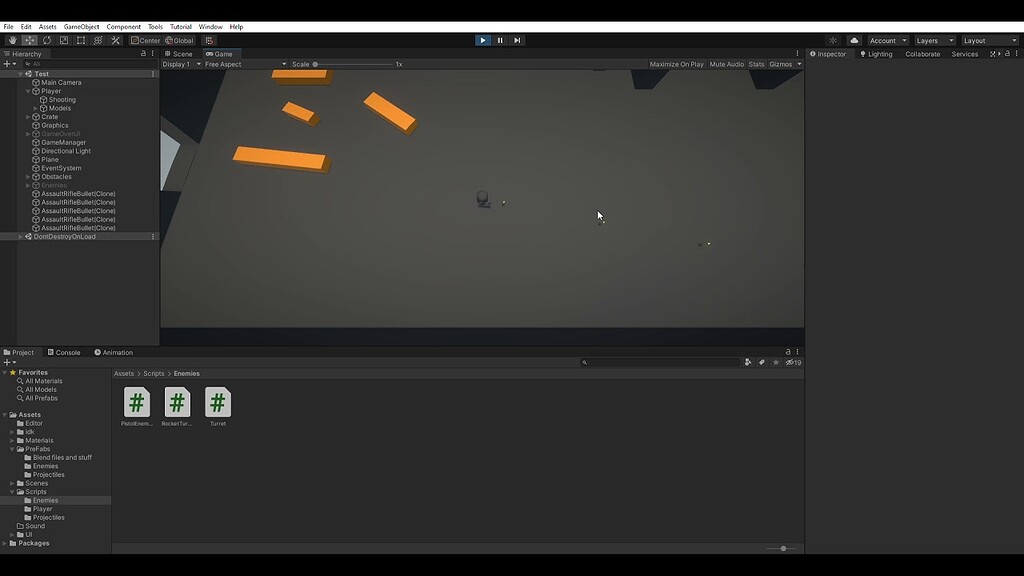Enable Mute Audio in the Game view
Screen dimensions: 1024x576
[x=728, y=63]
